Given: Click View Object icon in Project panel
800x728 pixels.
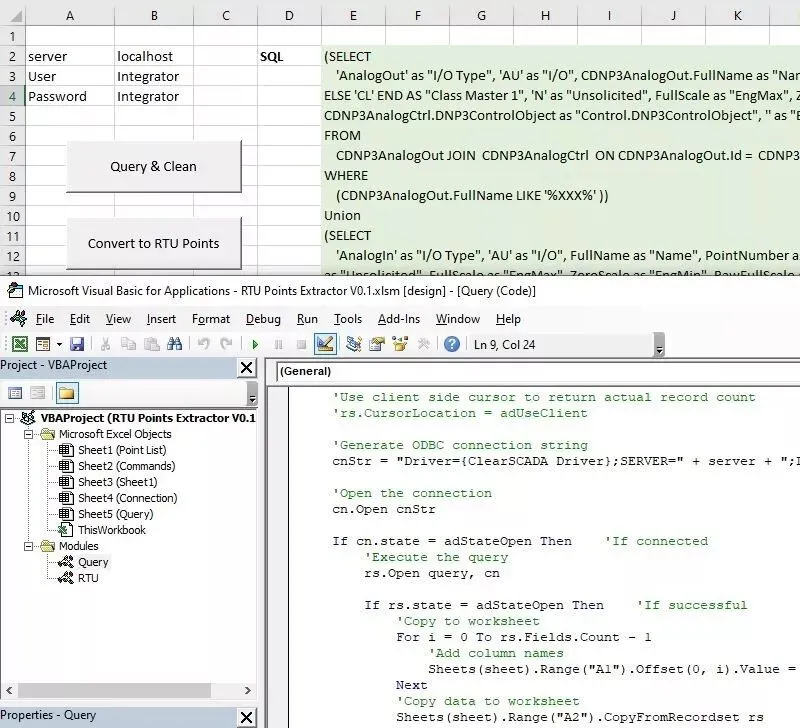Looking at the screenshot, I should tap(38, 393).
